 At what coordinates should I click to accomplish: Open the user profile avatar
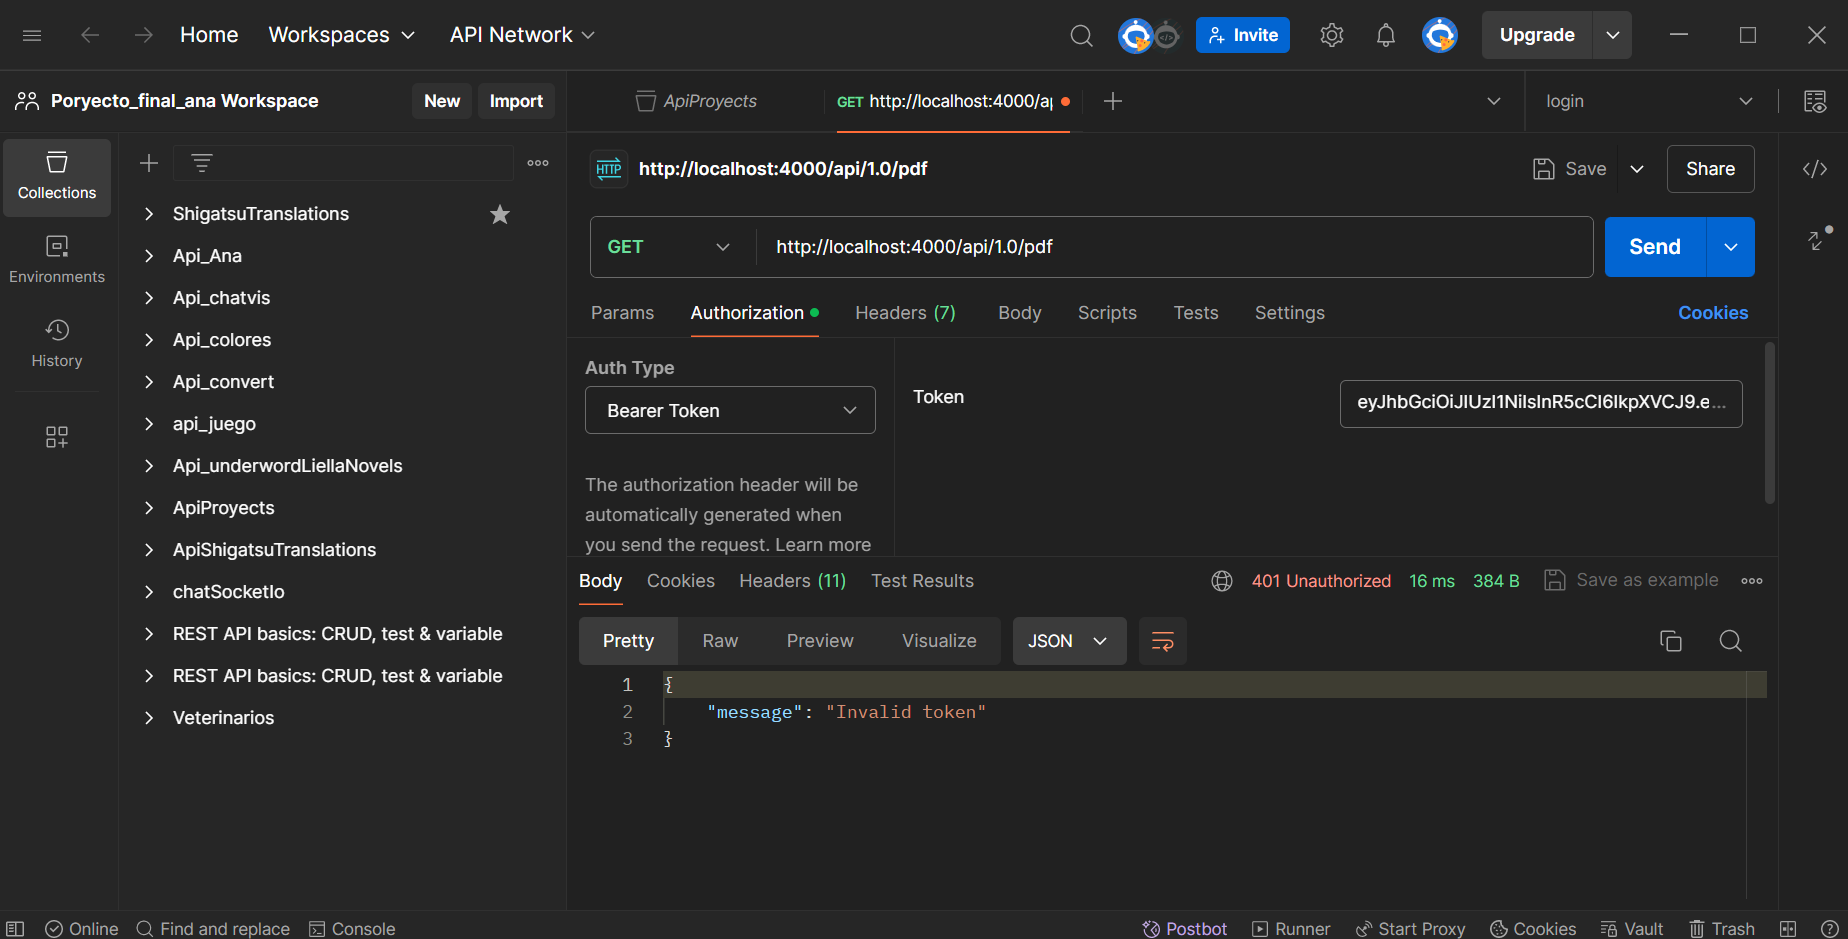(x=1440, y=35)
